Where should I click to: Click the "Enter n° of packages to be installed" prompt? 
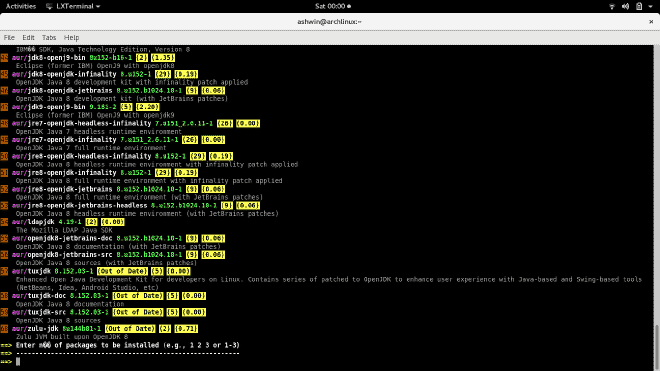(x=128, y=345)
